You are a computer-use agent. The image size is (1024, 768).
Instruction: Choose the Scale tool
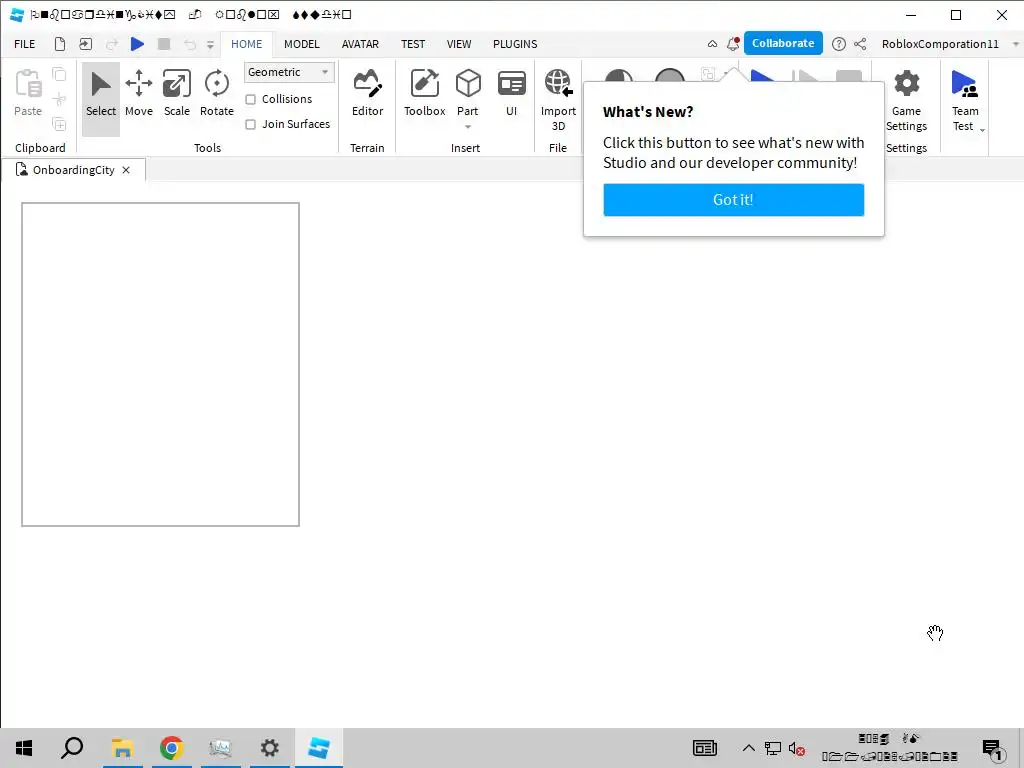coord(176,93)
